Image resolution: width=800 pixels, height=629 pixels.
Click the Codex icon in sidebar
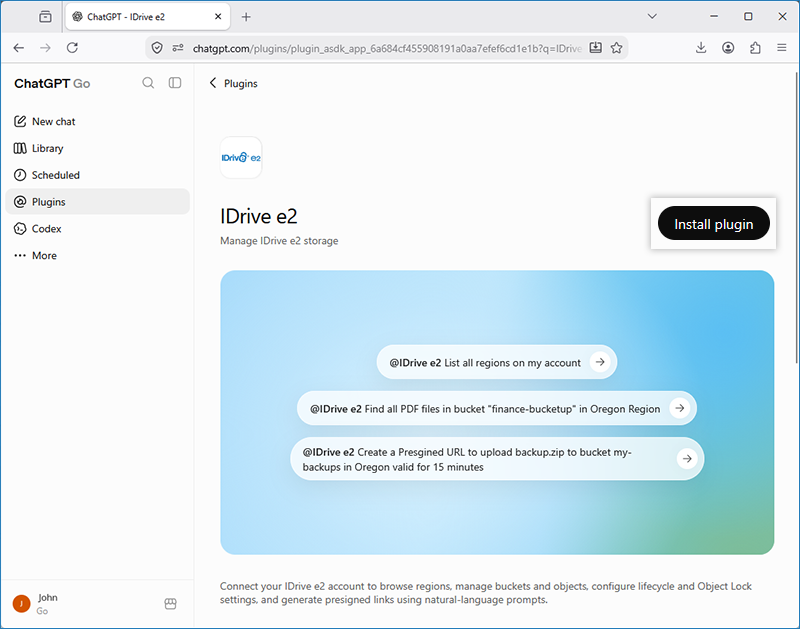pos(20,229)
